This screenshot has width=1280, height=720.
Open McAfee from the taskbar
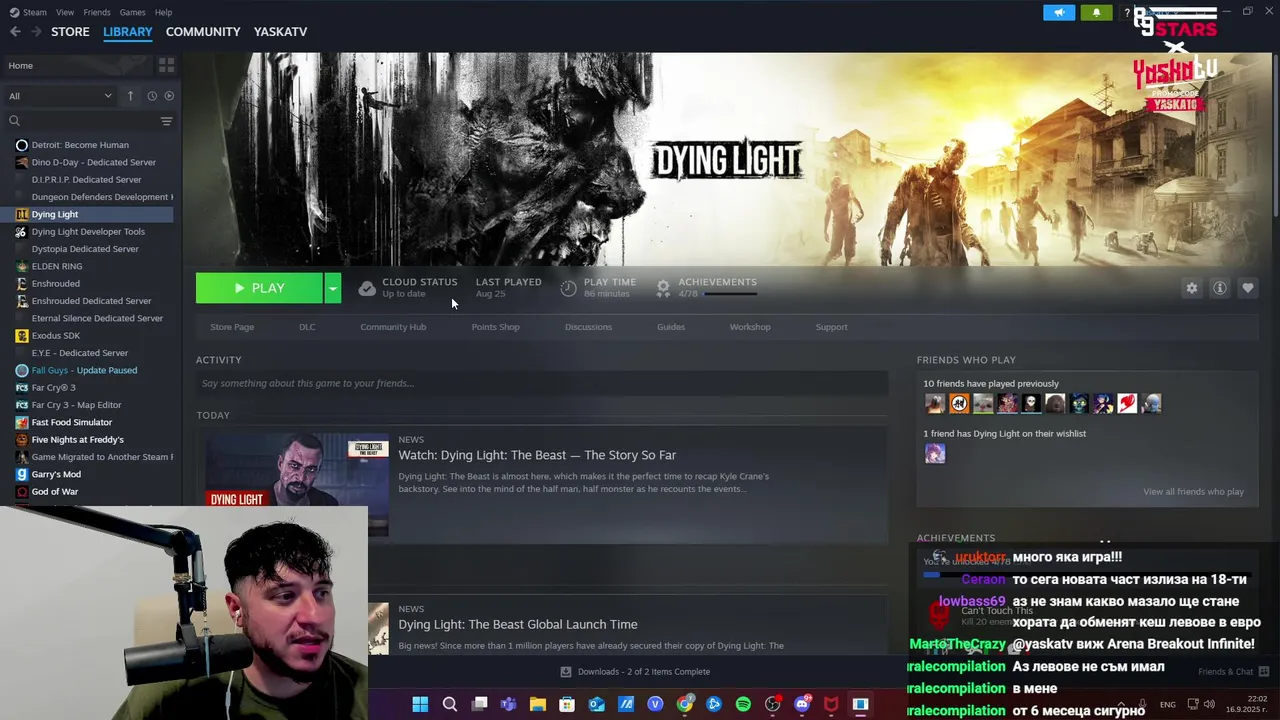point(831,704)
